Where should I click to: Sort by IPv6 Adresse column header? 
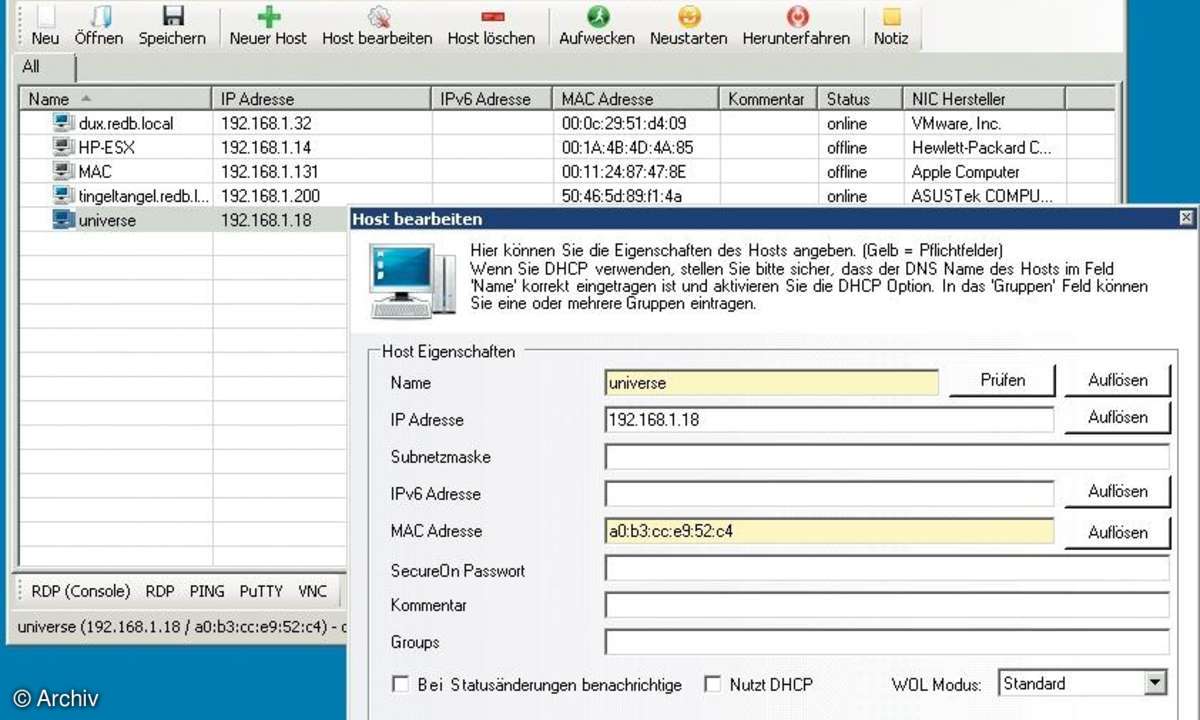492,99
